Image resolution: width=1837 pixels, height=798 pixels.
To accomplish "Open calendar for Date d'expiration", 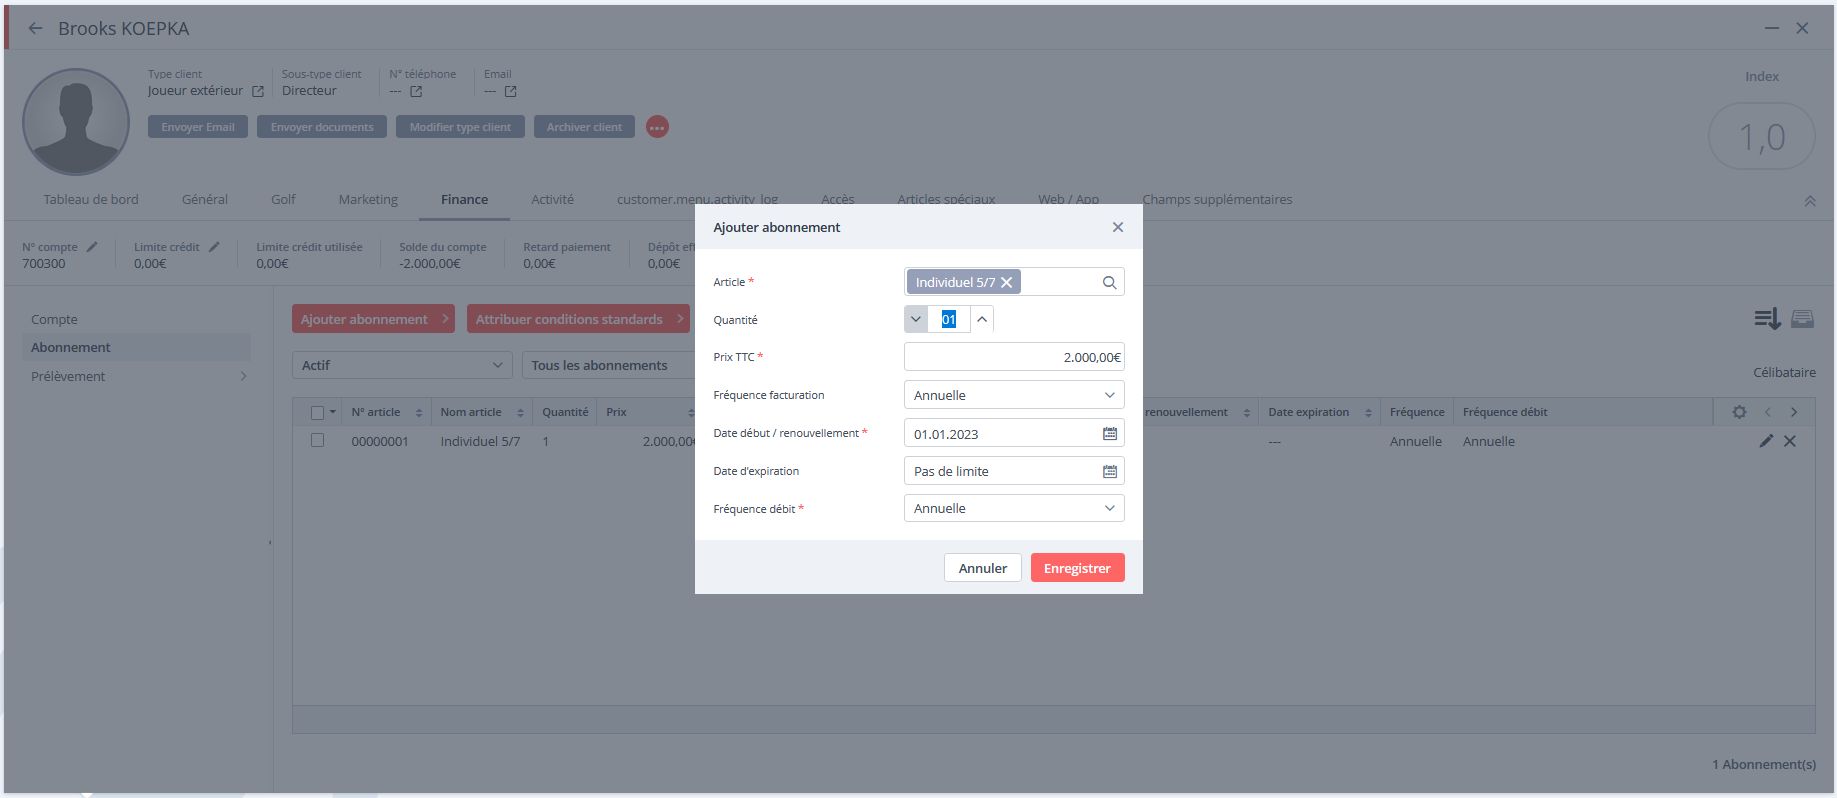I will [x=1109, y=471].
